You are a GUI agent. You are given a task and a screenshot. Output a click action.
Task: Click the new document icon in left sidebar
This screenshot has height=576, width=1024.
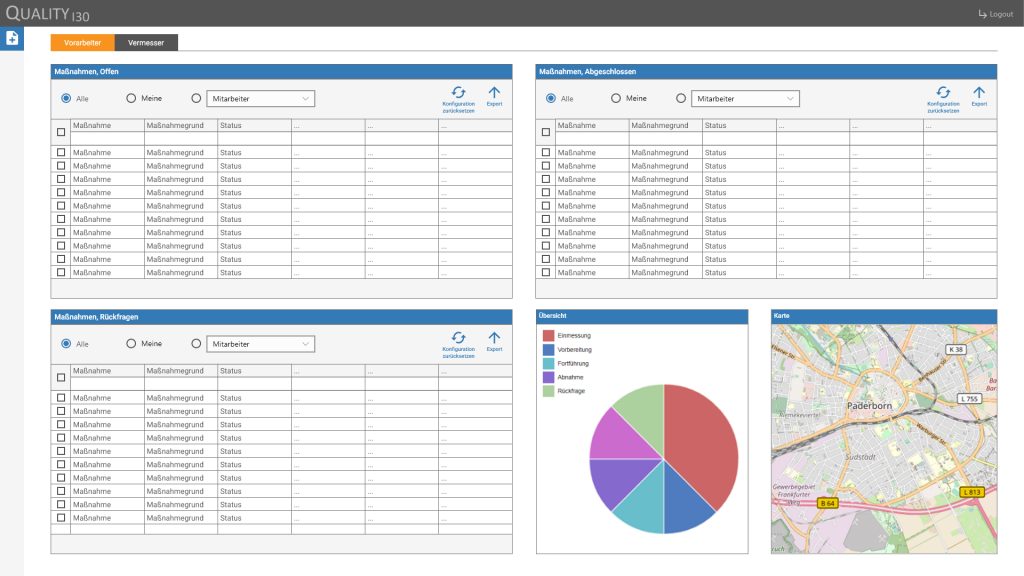pos(12,38)
